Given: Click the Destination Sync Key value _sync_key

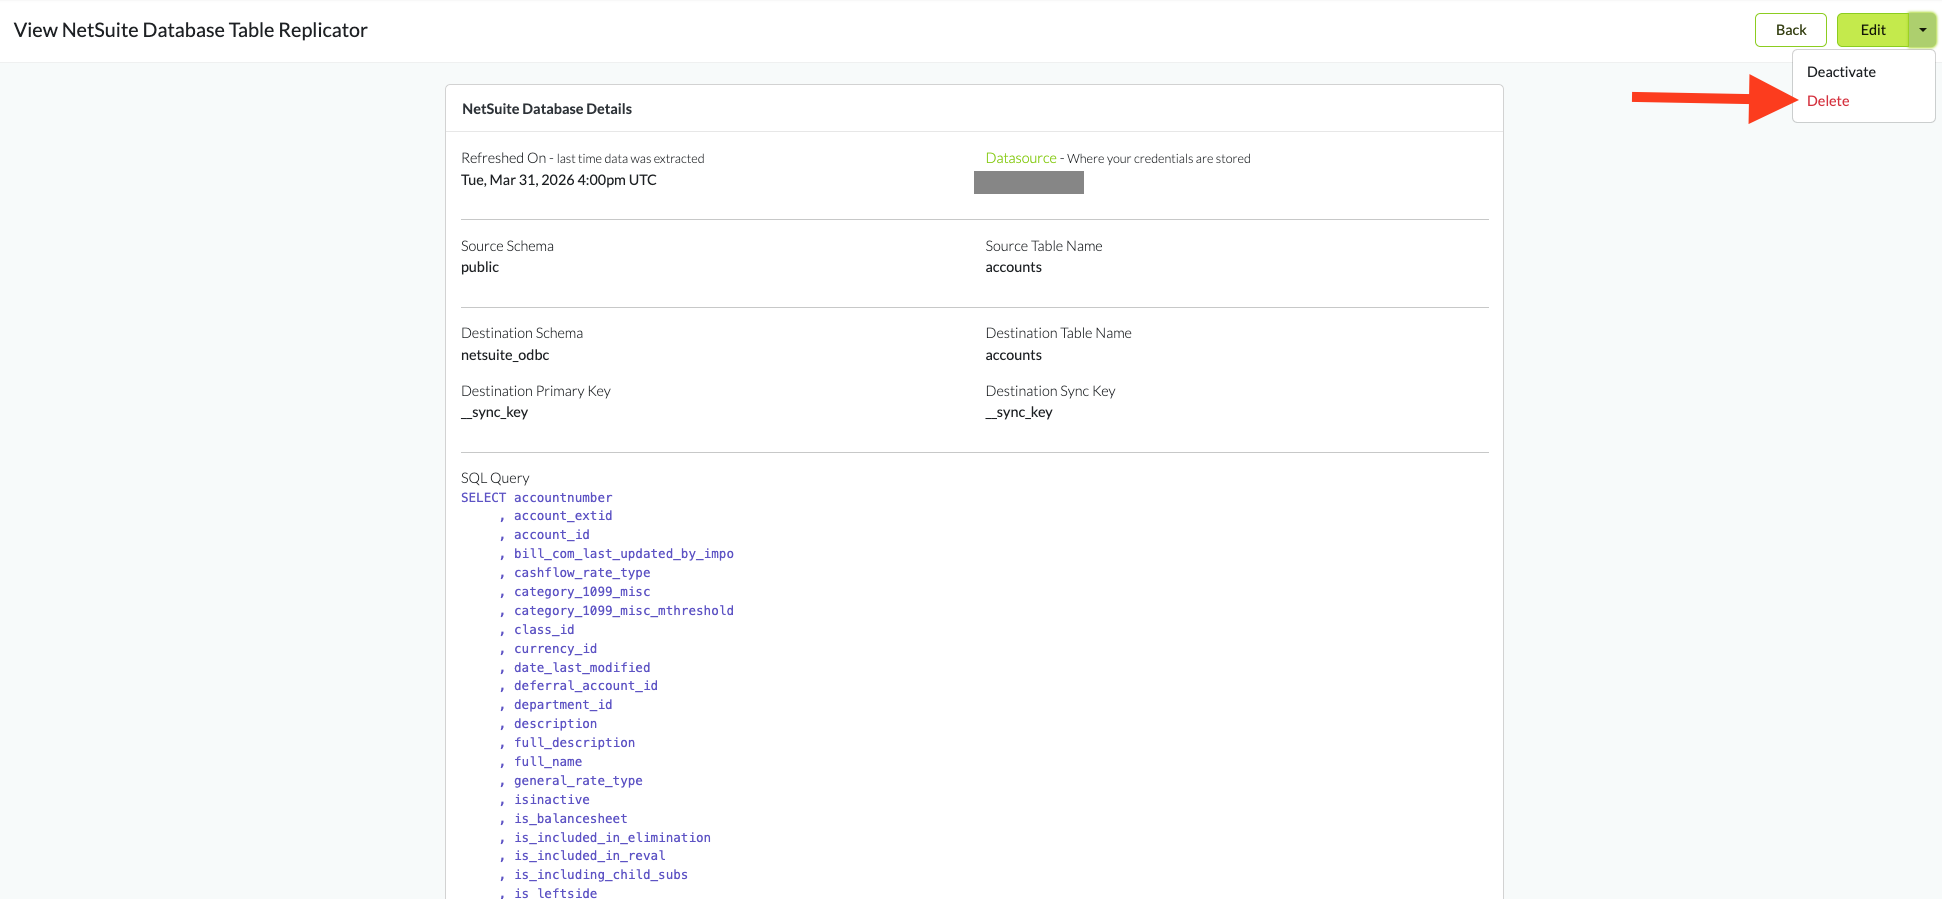Looking at the screenshot, I should click(x=1019, y=412).
